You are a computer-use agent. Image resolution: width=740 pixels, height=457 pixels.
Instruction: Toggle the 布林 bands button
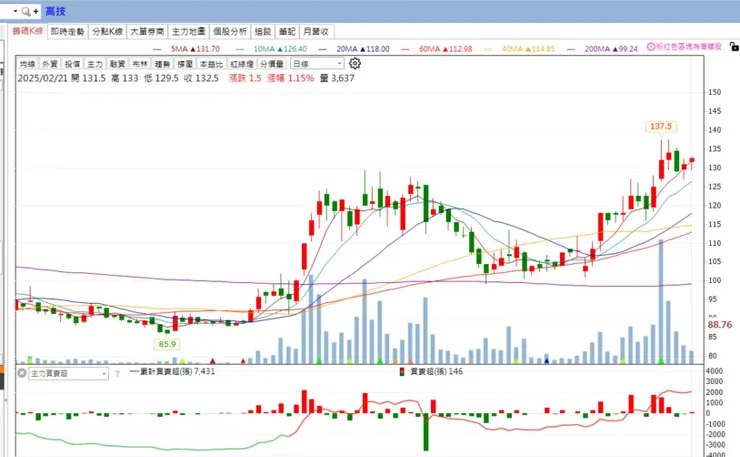tap(140, 64)
